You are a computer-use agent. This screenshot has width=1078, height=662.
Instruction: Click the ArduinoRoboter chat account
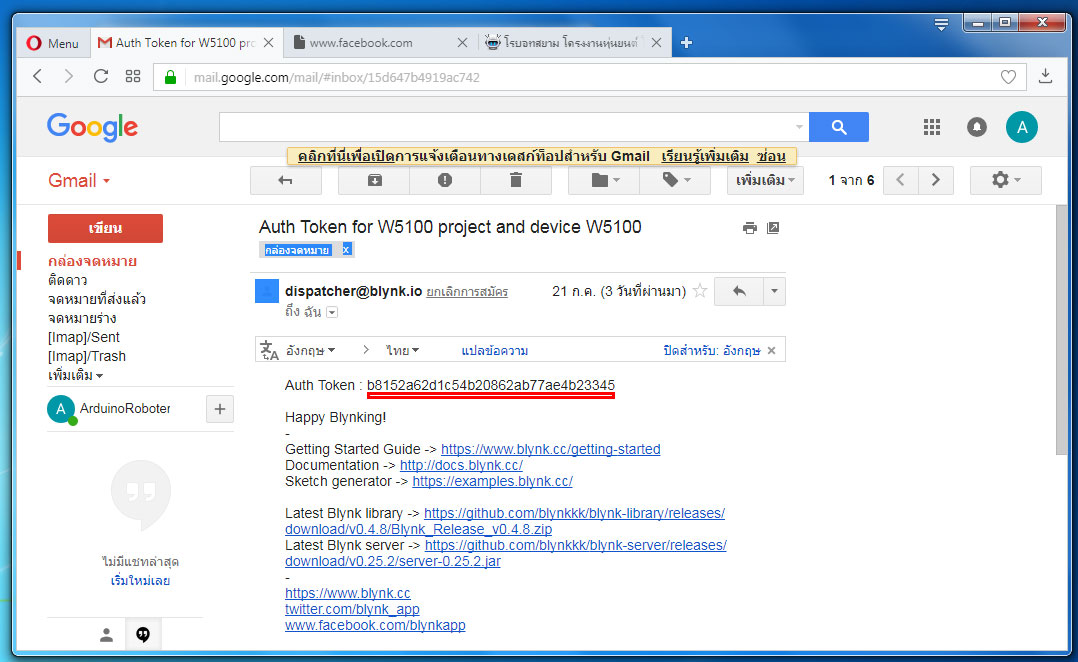(109, 409)
